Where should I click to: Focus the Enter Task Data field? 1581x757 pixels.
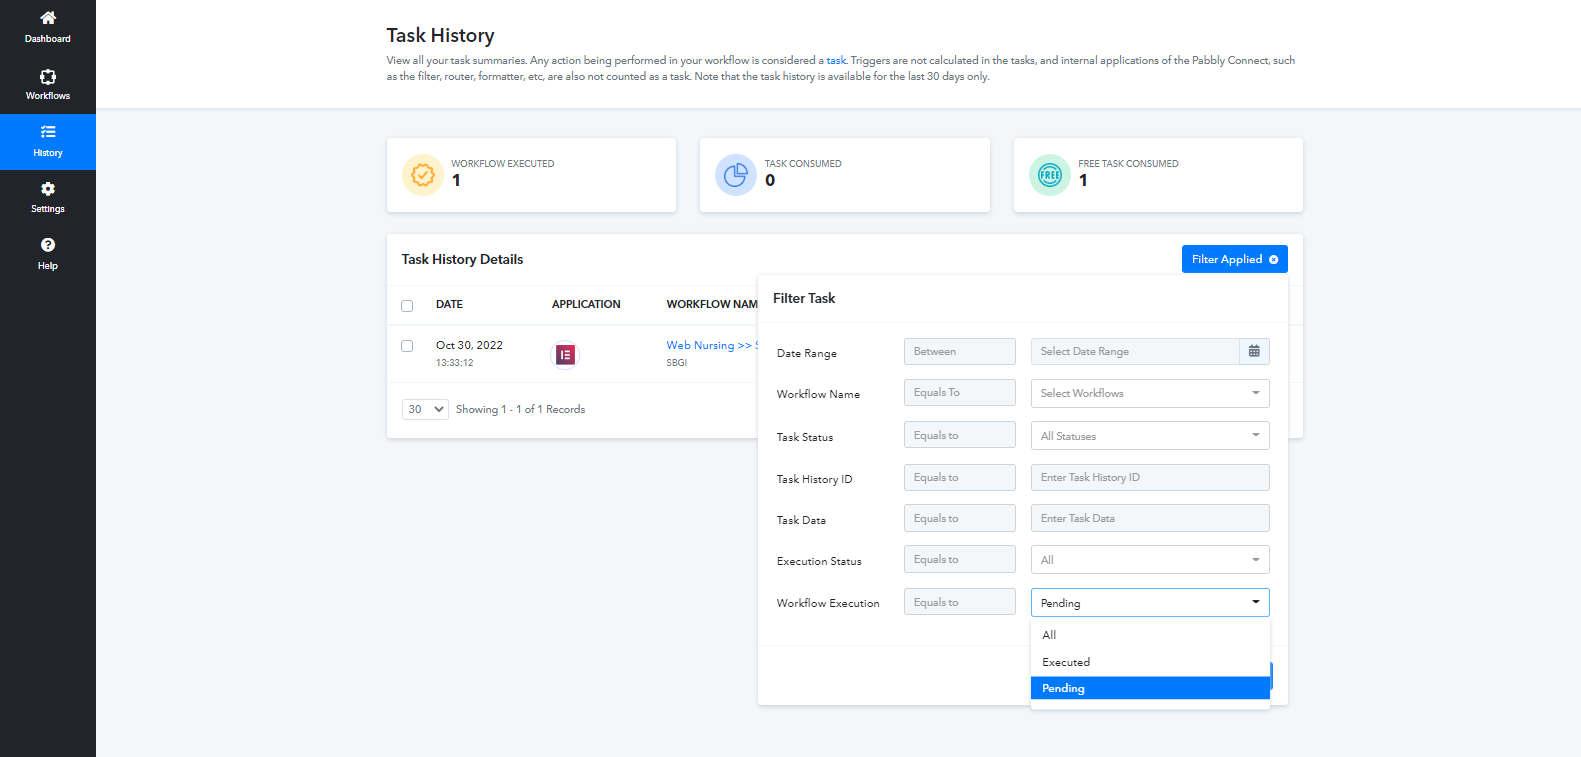pyautogui.click(x=1150, y=518)
